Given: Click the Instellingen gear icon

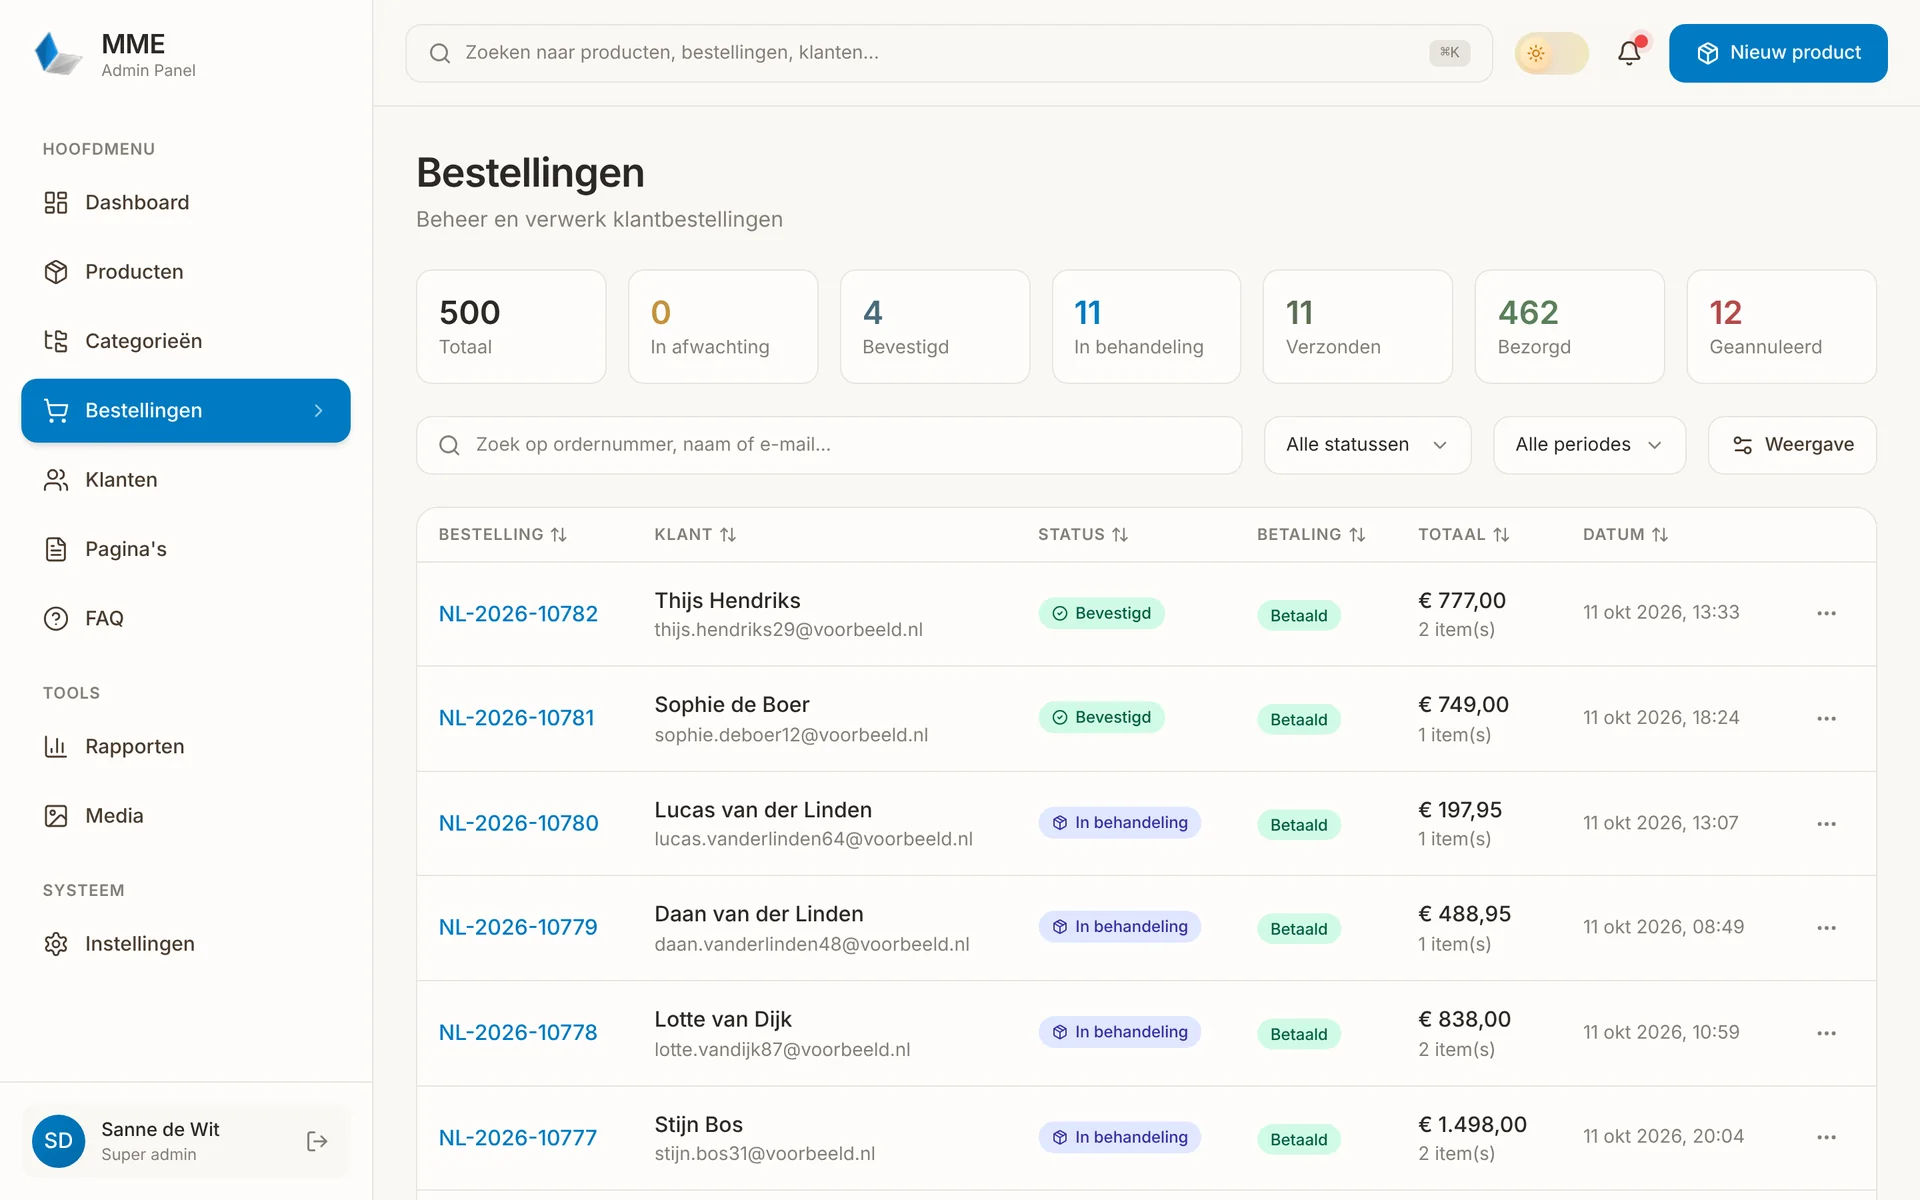Looking at the screenshot, I should coord(56,944).
